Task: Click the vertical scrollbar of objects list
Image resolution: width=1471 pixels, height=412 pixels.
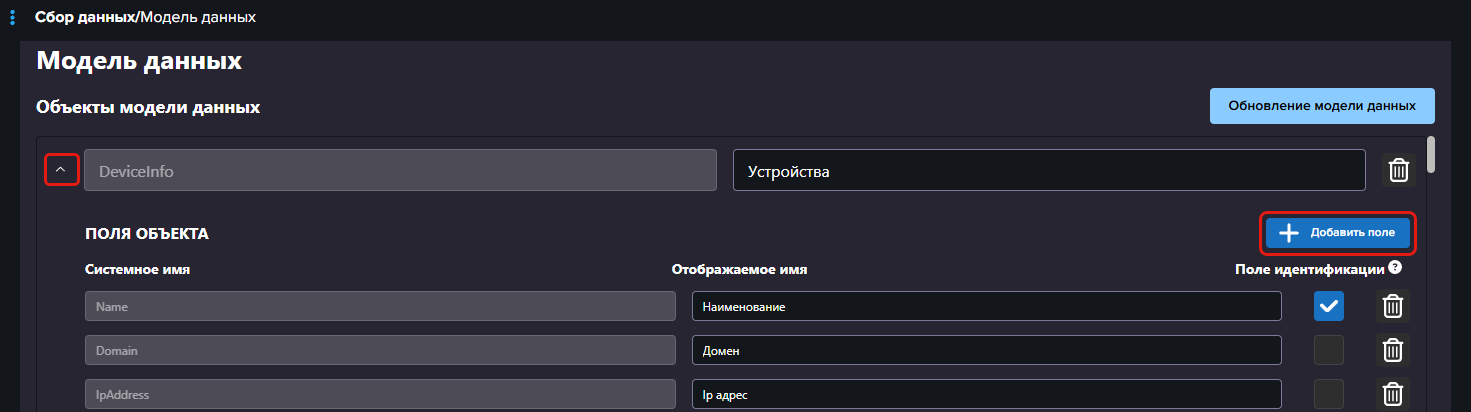Action: (1431, 155)
